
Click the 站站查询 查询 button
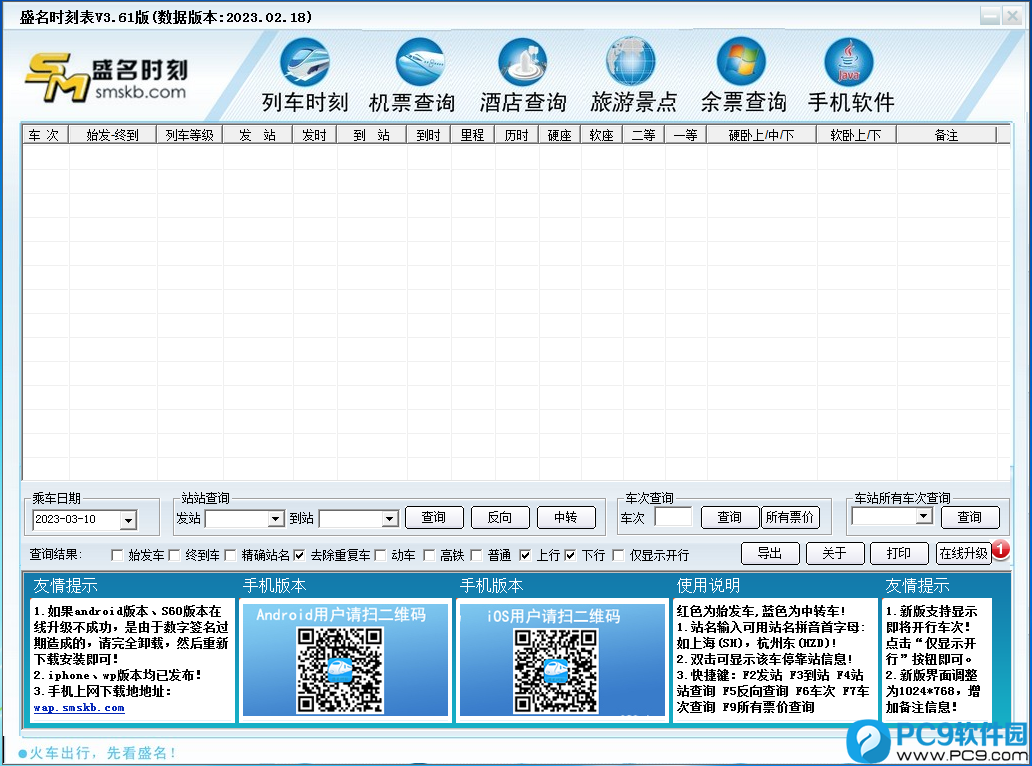click(x=434, y=517)
